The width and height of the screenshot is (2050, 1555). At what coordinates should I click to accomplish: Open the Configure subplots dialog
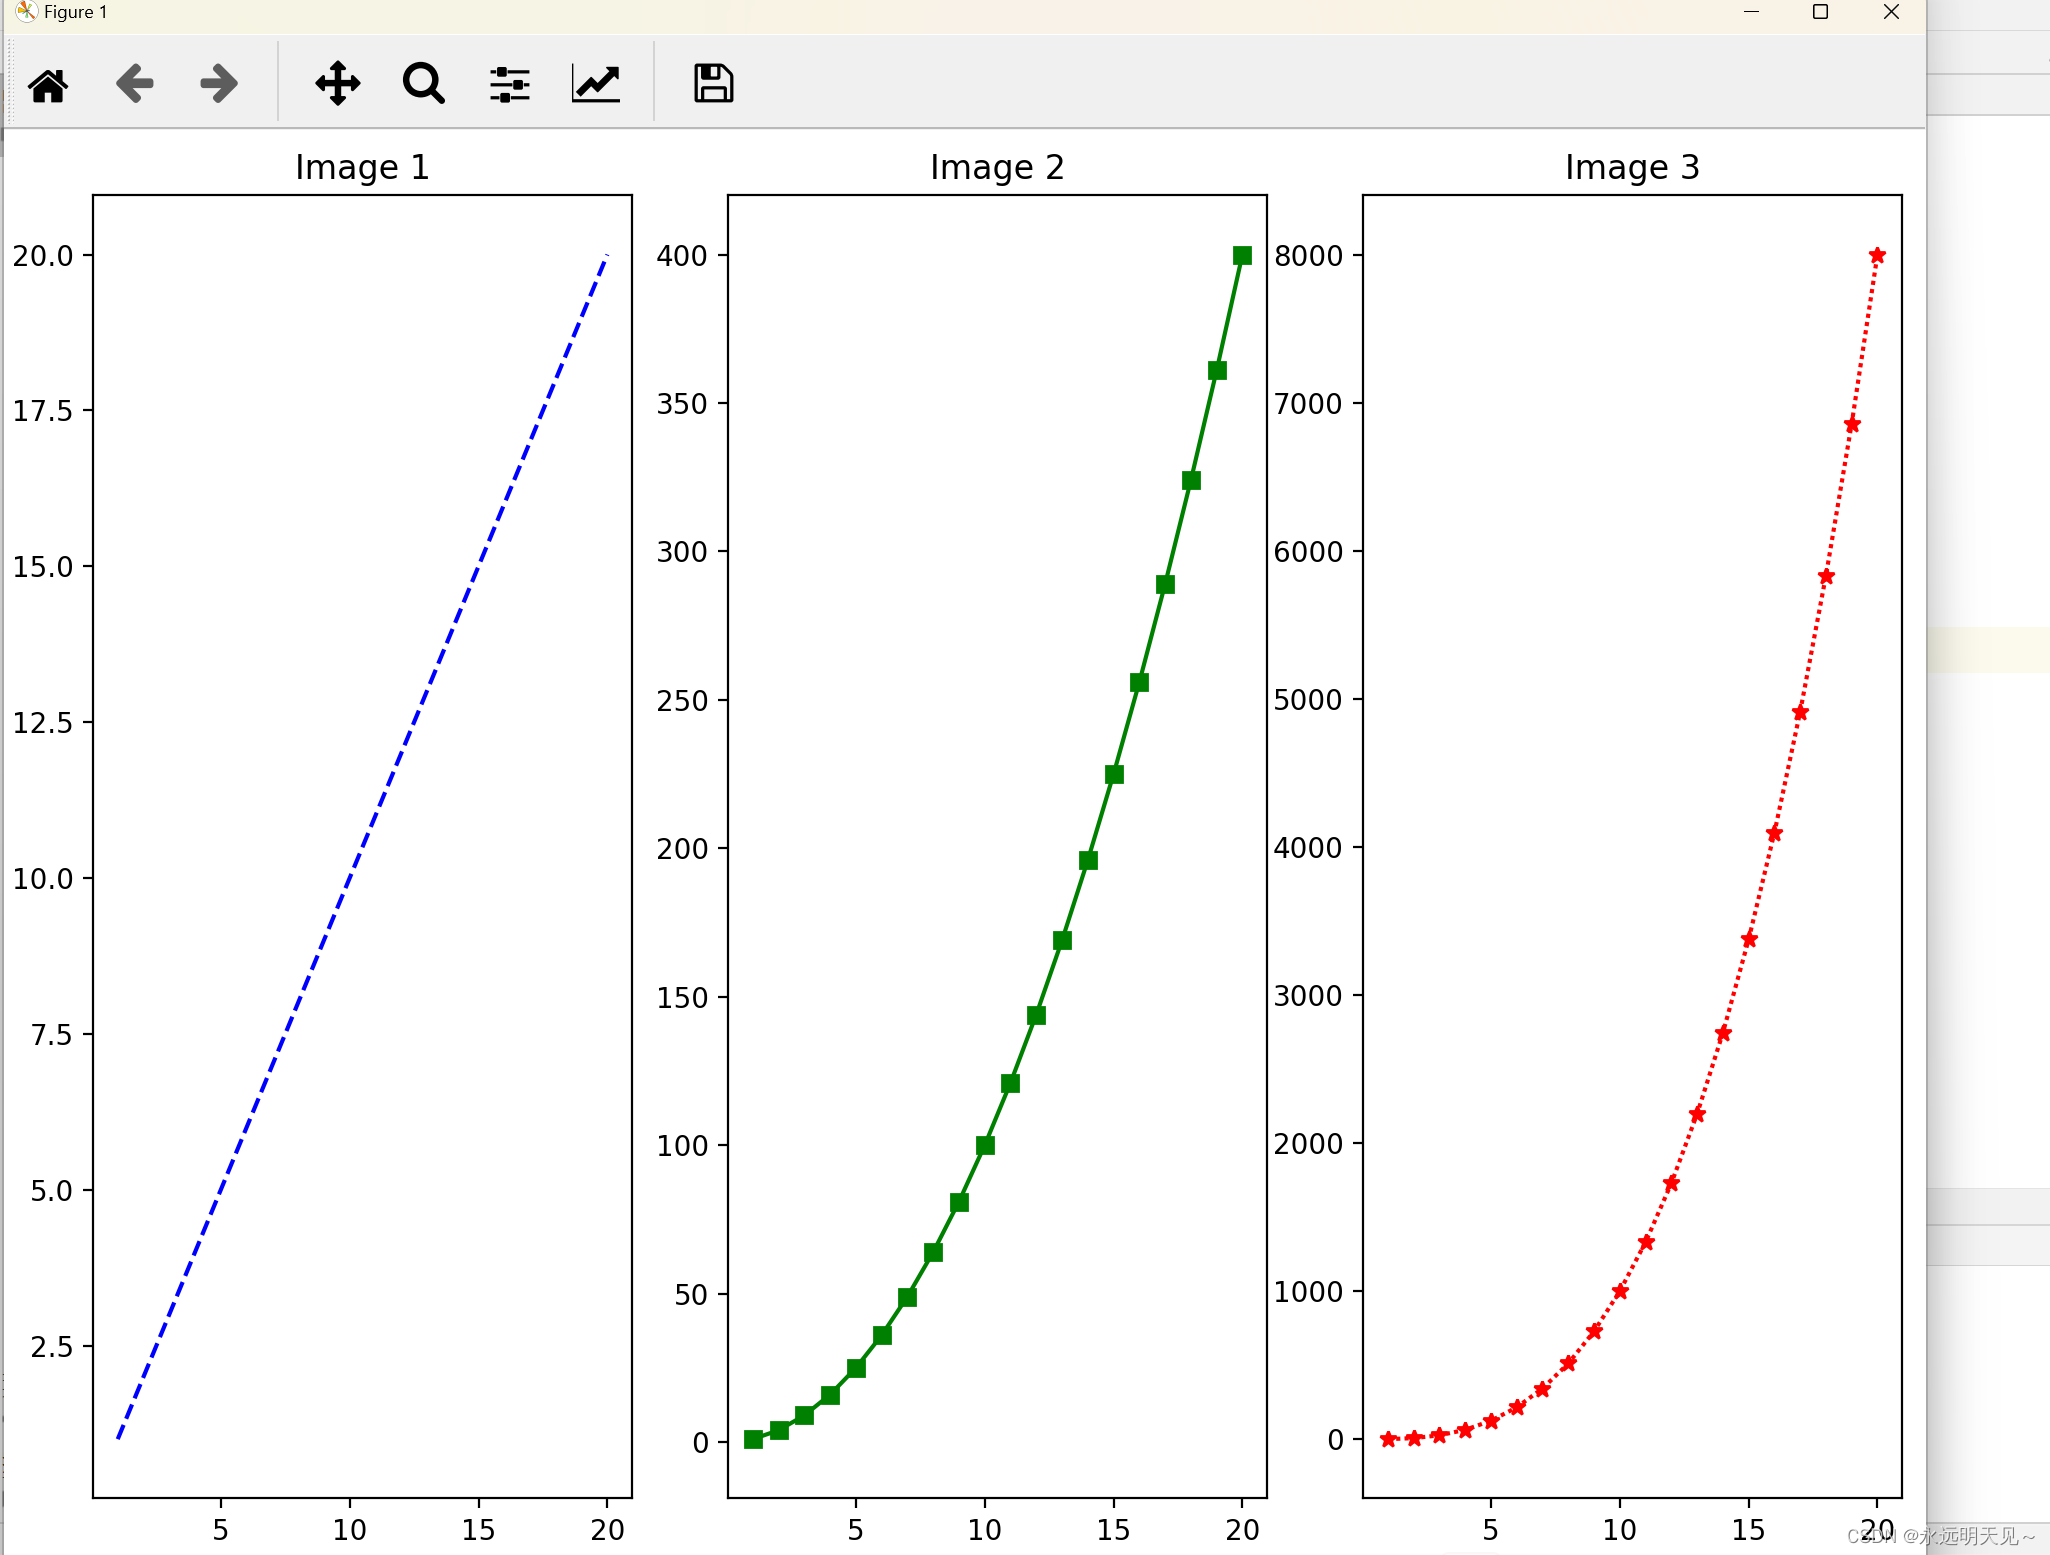coord(509,83)
